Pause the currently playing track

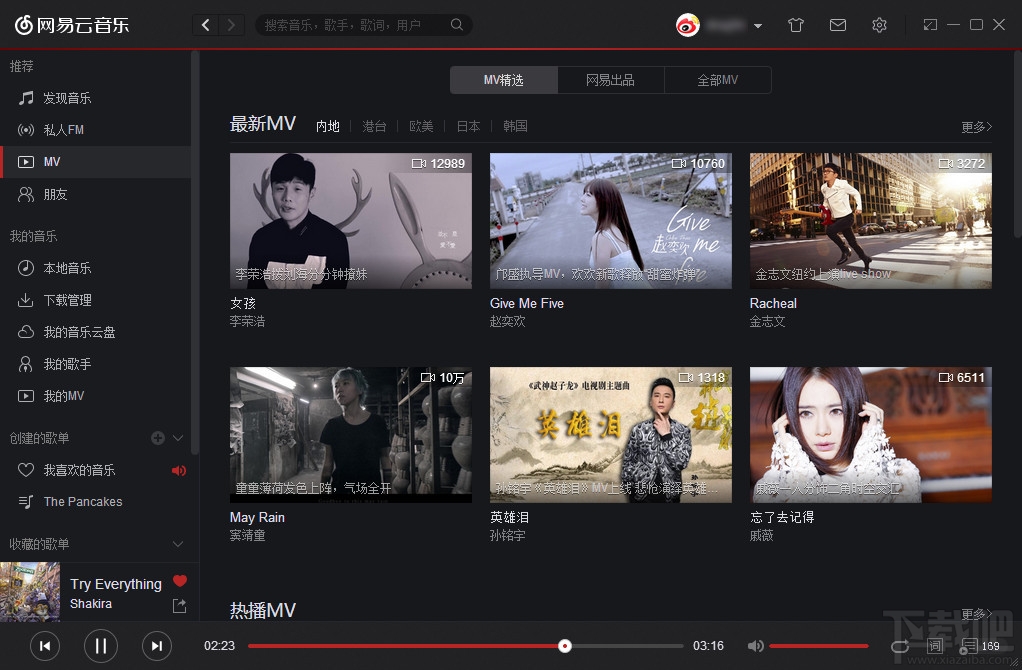(100, 646)
